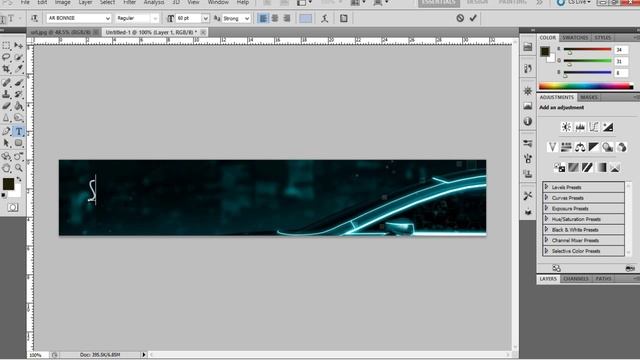The image size is (640, 360).
Task: Select the Clone Stamp tool
Action: coord(6,94)
